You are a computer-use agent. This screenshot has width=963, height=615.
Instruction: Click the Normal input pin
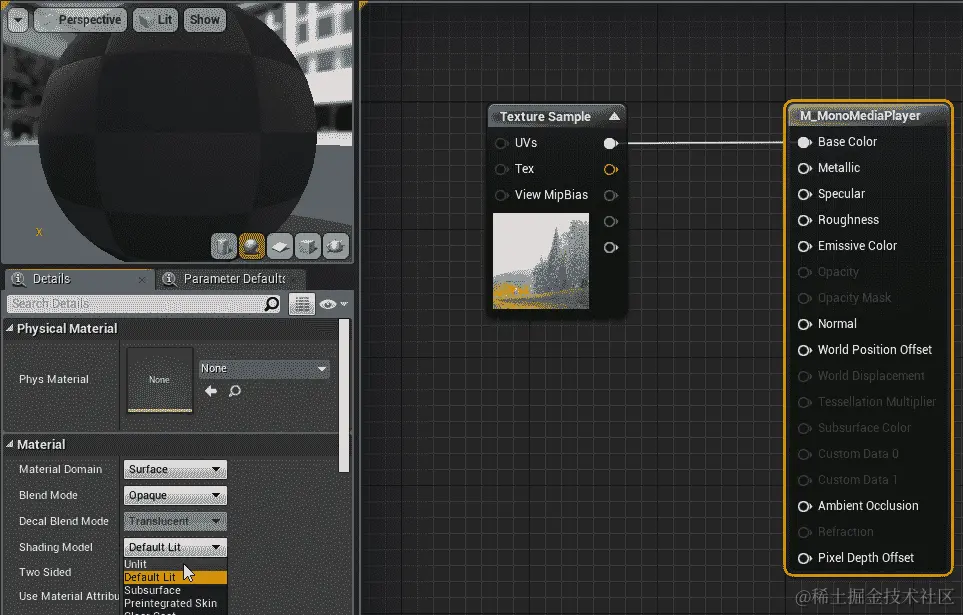click(x=805, y=324)
